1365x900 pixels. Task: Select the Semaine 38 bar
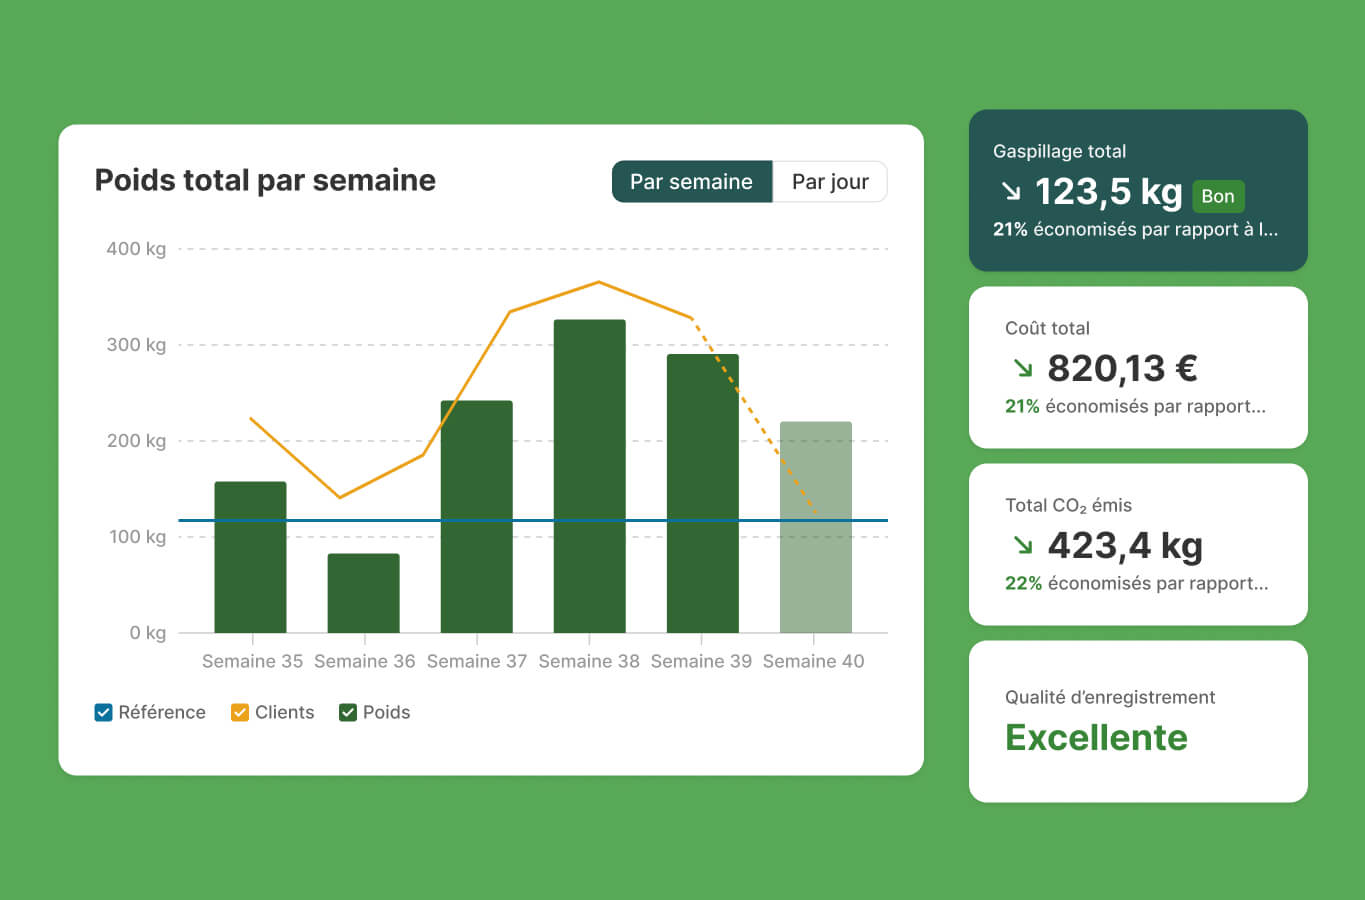coord(590,476)
